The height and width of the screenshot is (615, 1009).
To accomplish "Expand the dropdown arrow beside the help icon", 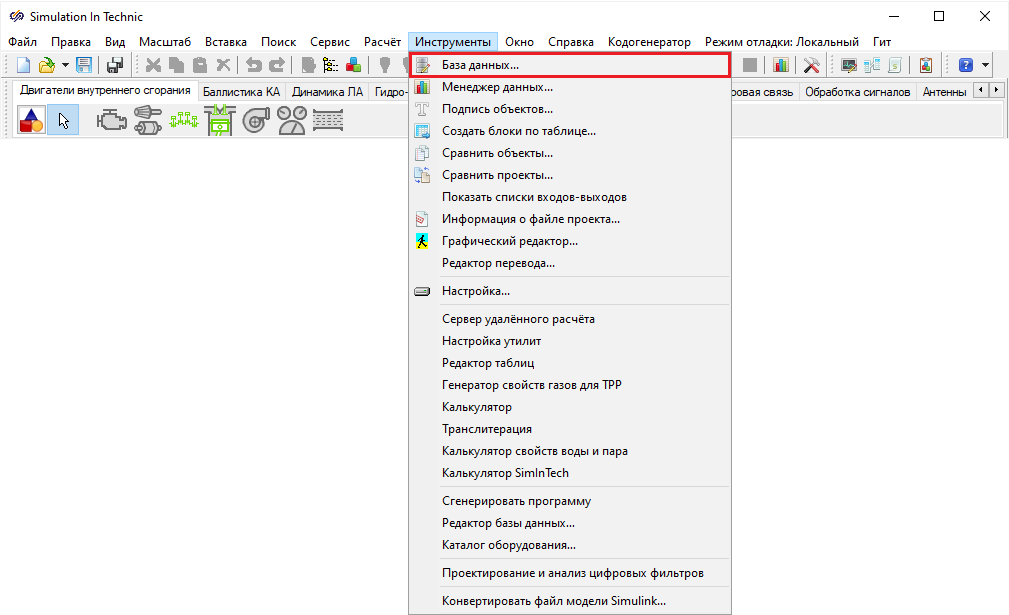I will [986, 65].
